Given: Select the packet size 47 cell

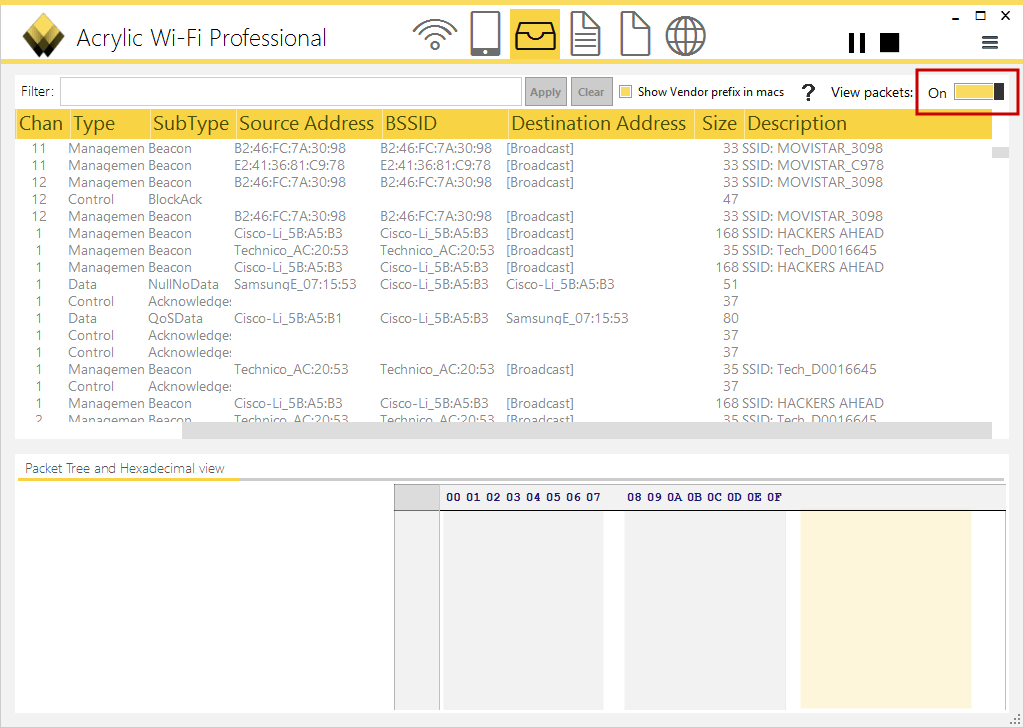Looking at the screenshot, I should click(x=731, y=199).
